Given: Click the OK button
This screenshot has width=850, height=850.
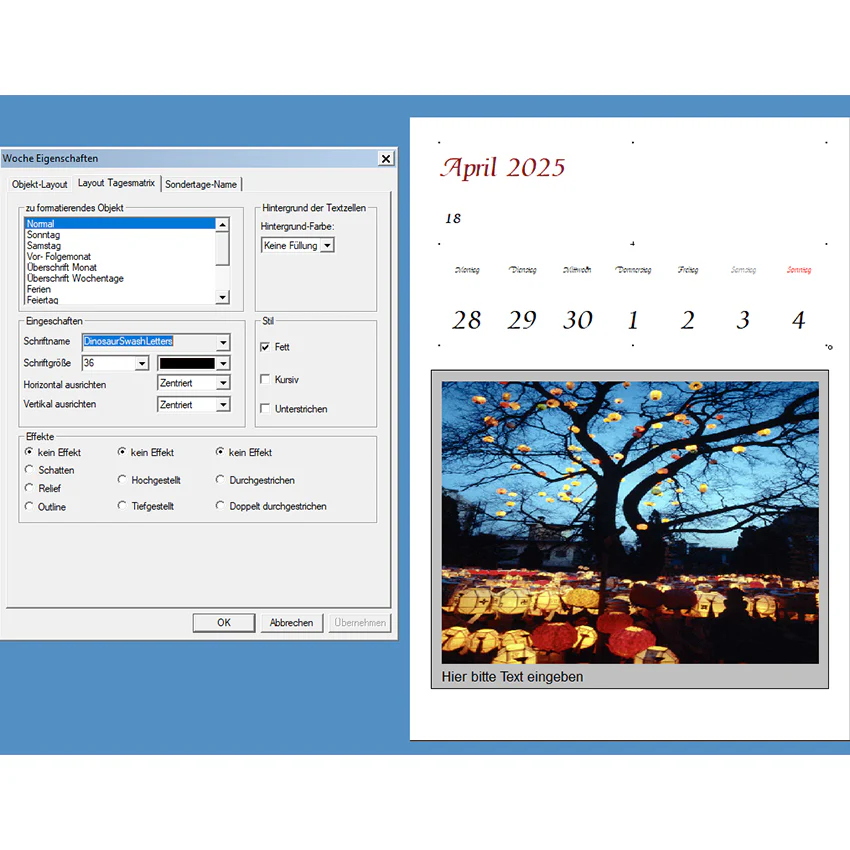Looking at the screenshot, I should click(224, 623).
